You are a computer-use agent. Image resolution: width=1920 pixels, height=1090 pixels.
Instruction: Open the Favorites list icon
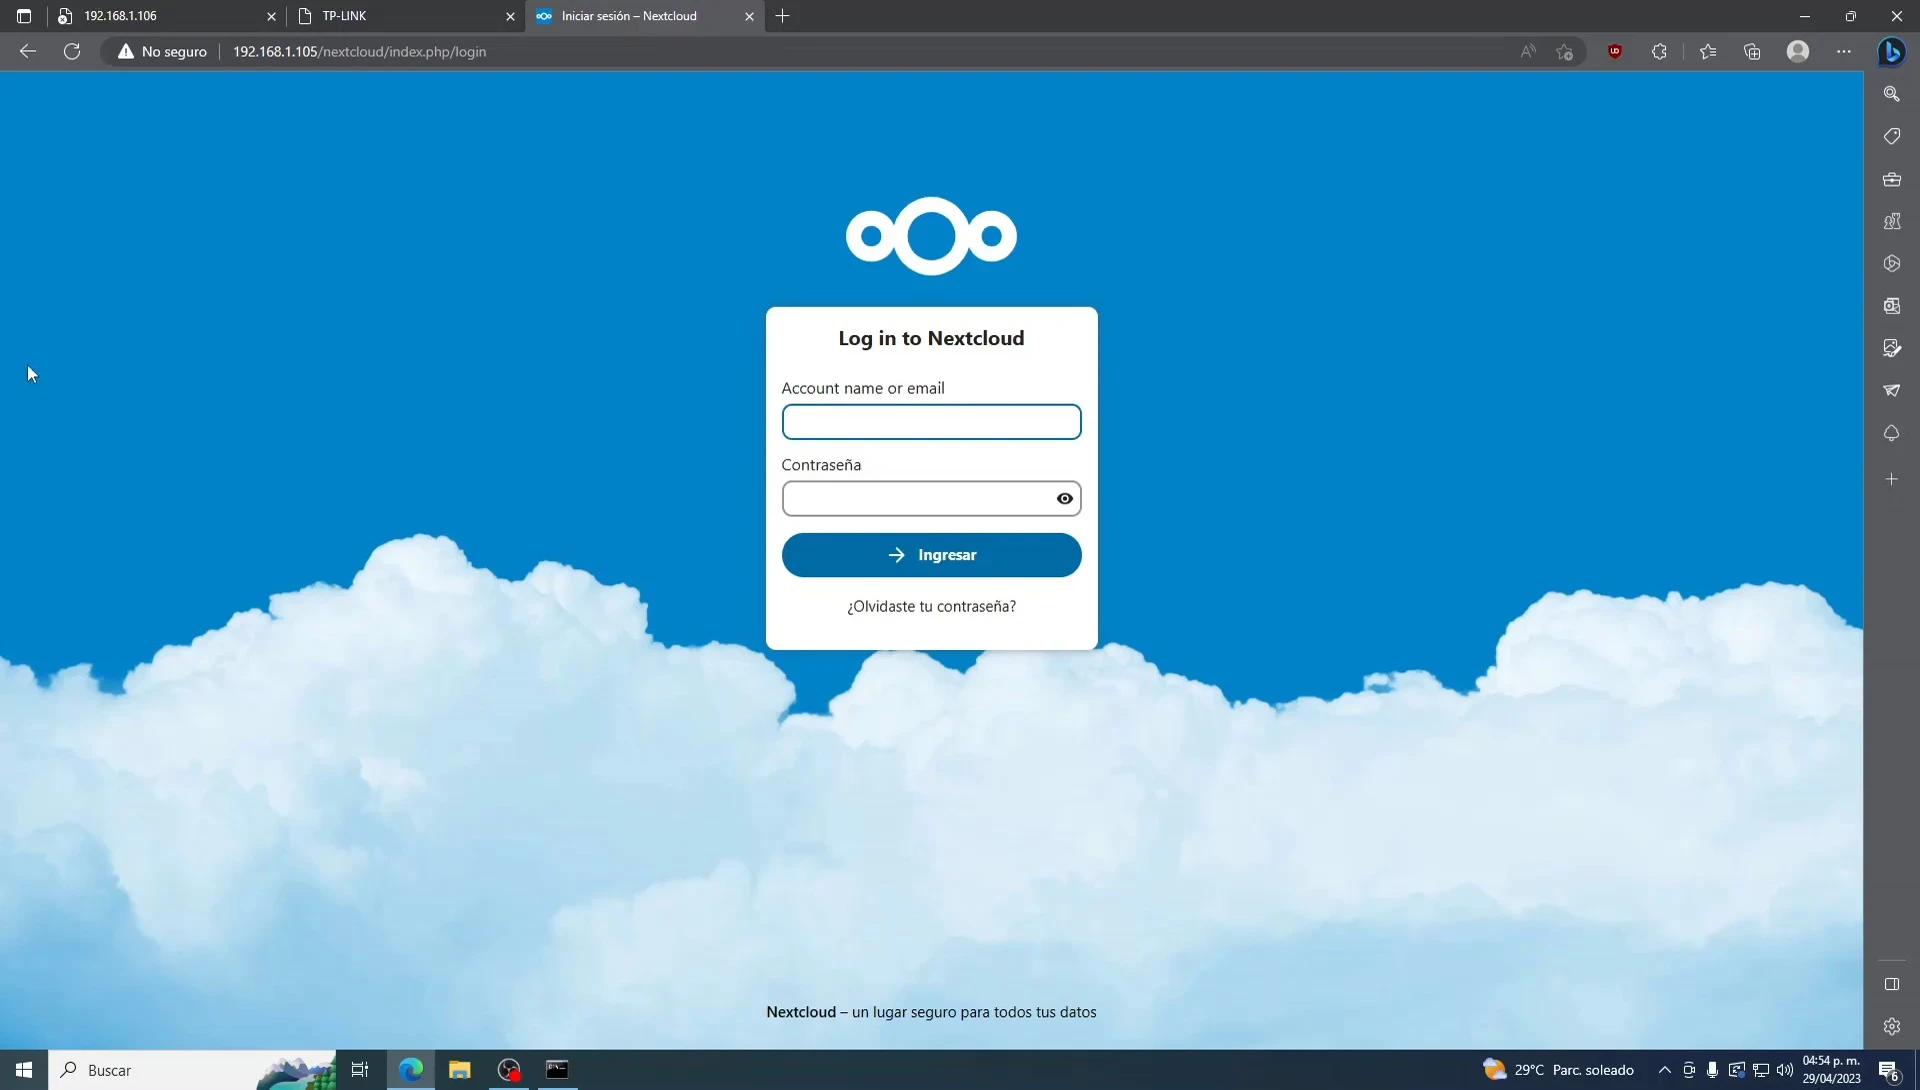click(1708, 51)
